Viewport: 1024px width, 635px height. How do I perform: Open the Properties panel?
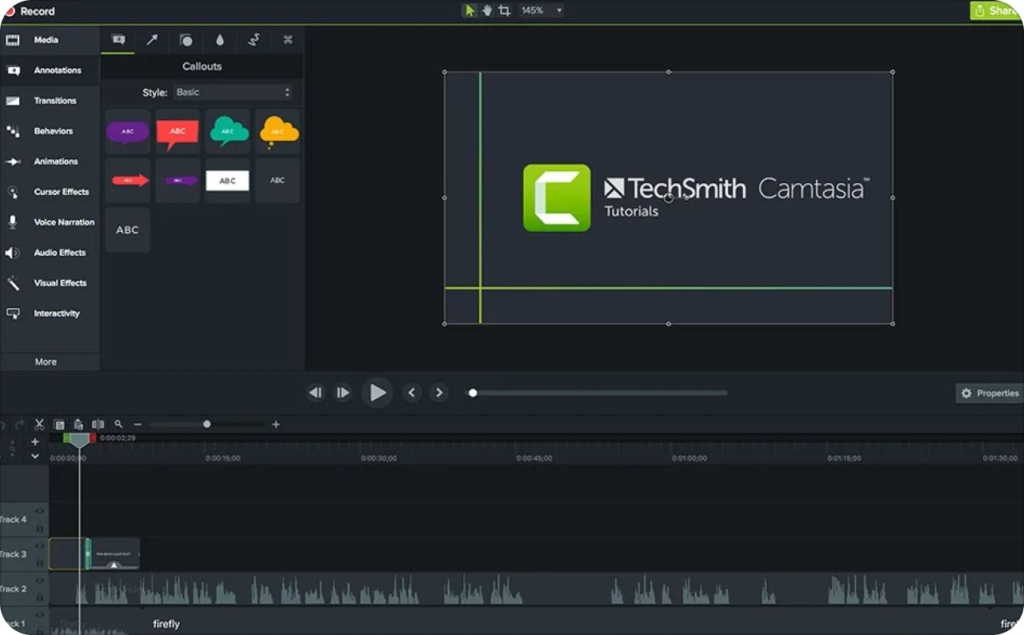coord(988,393)
